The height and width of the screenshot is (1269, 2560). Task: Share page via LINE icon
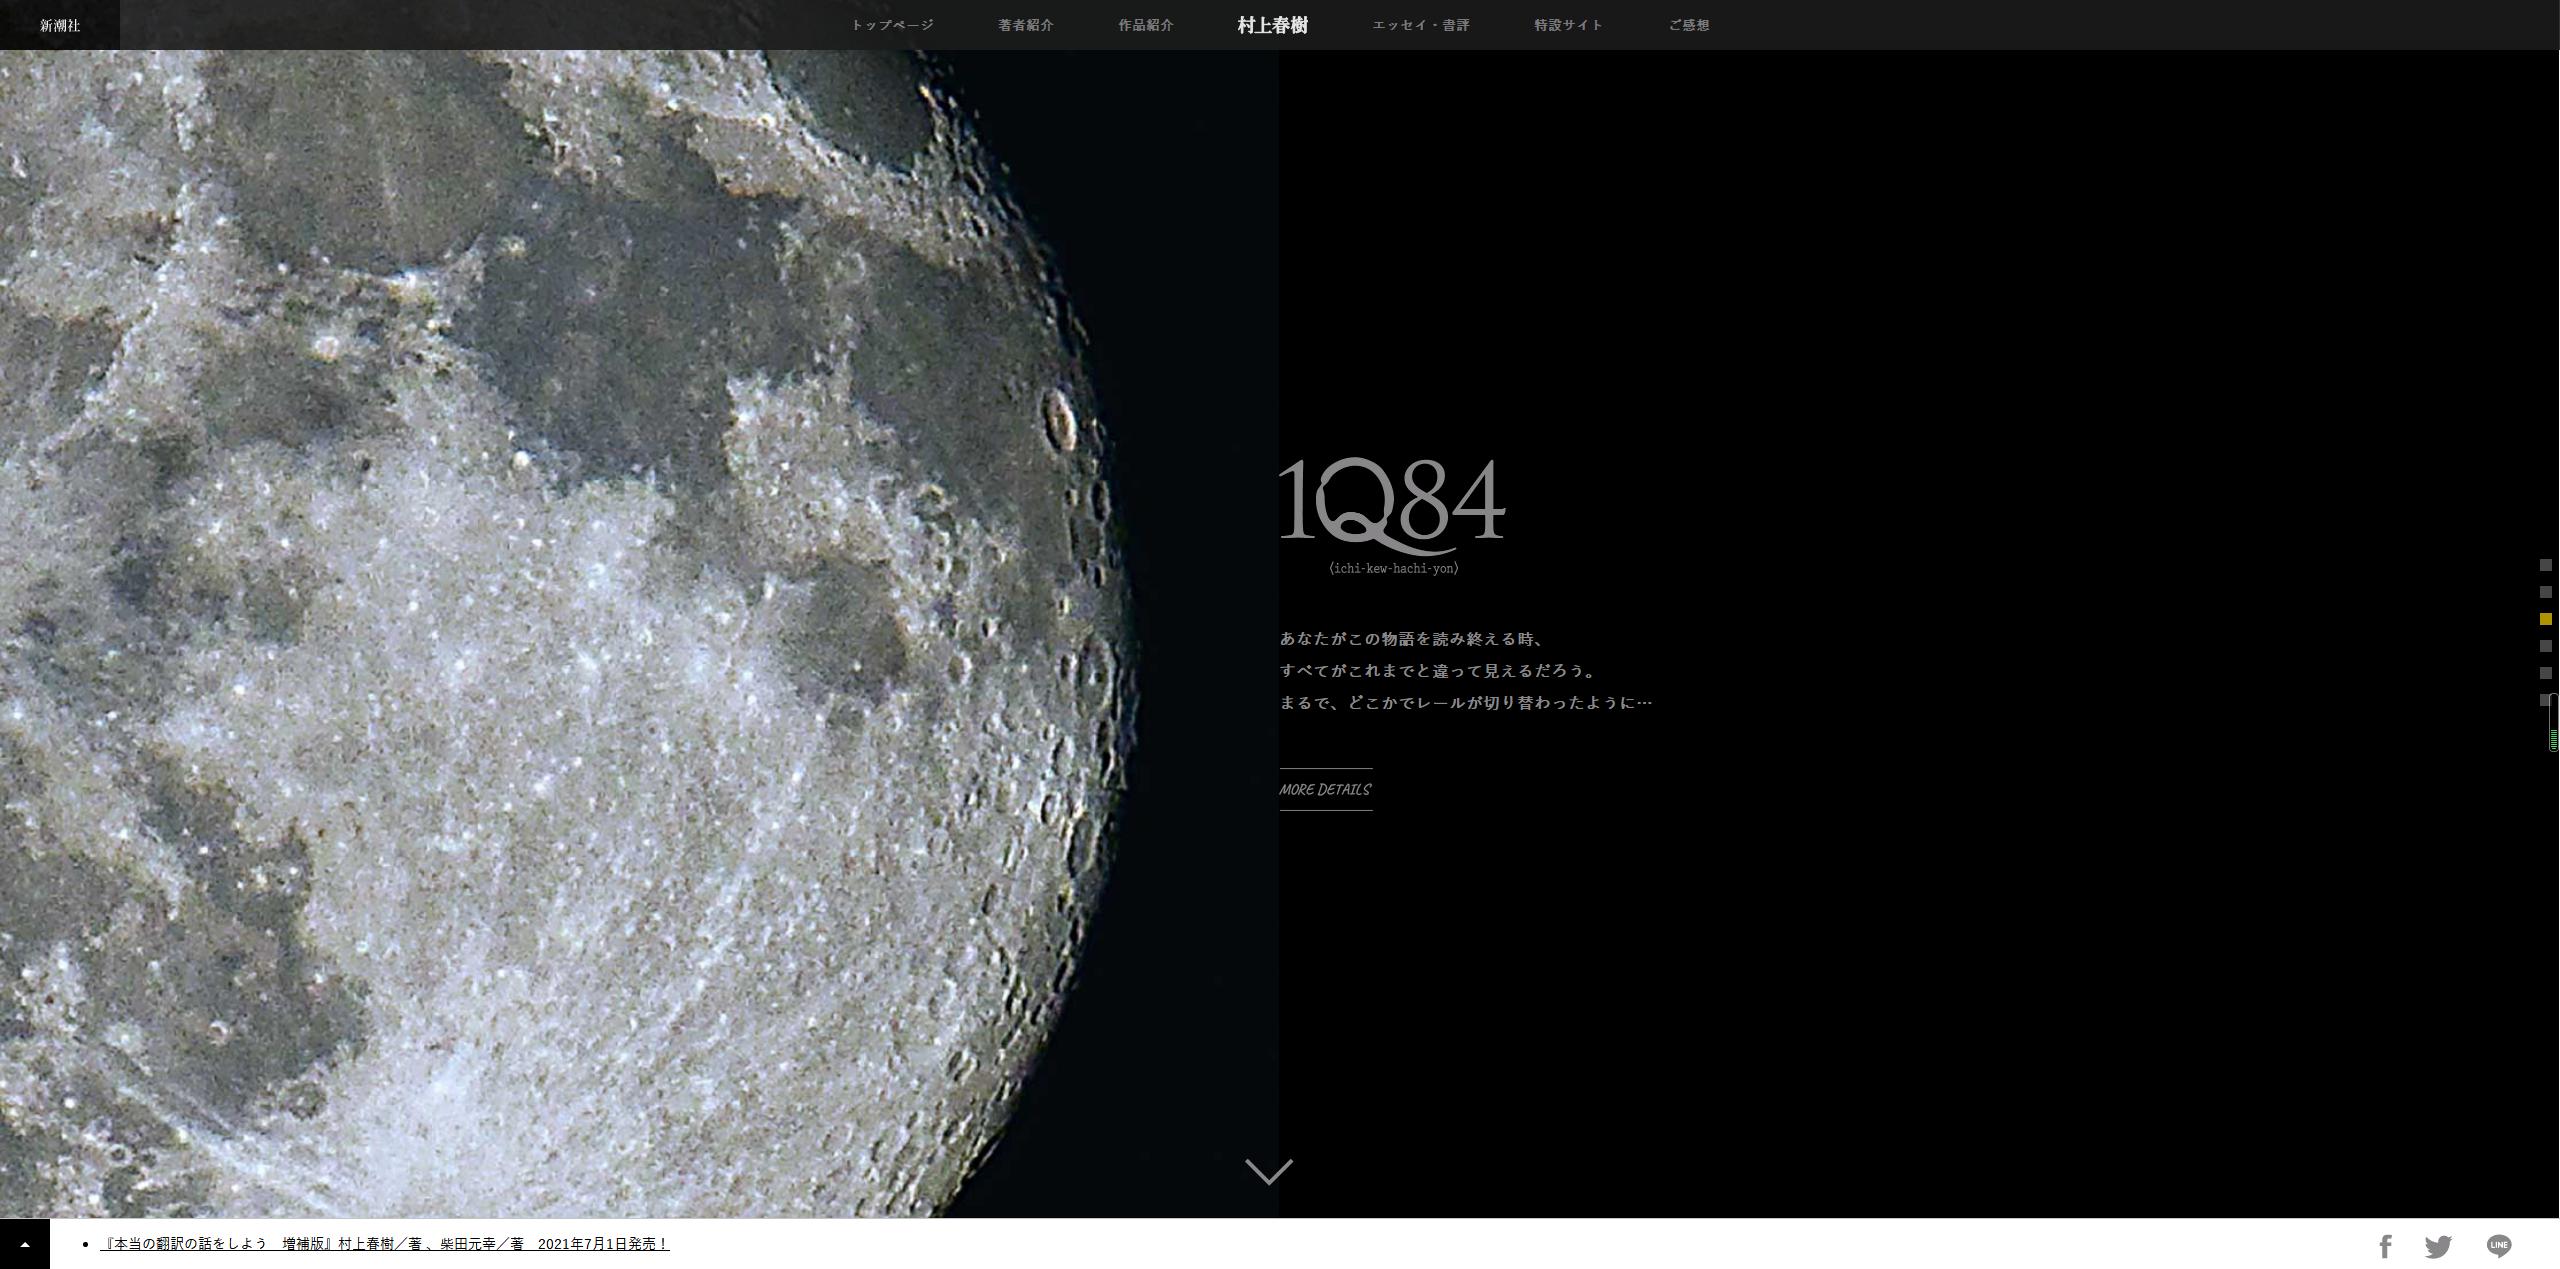click(x=2498, y=1245)
